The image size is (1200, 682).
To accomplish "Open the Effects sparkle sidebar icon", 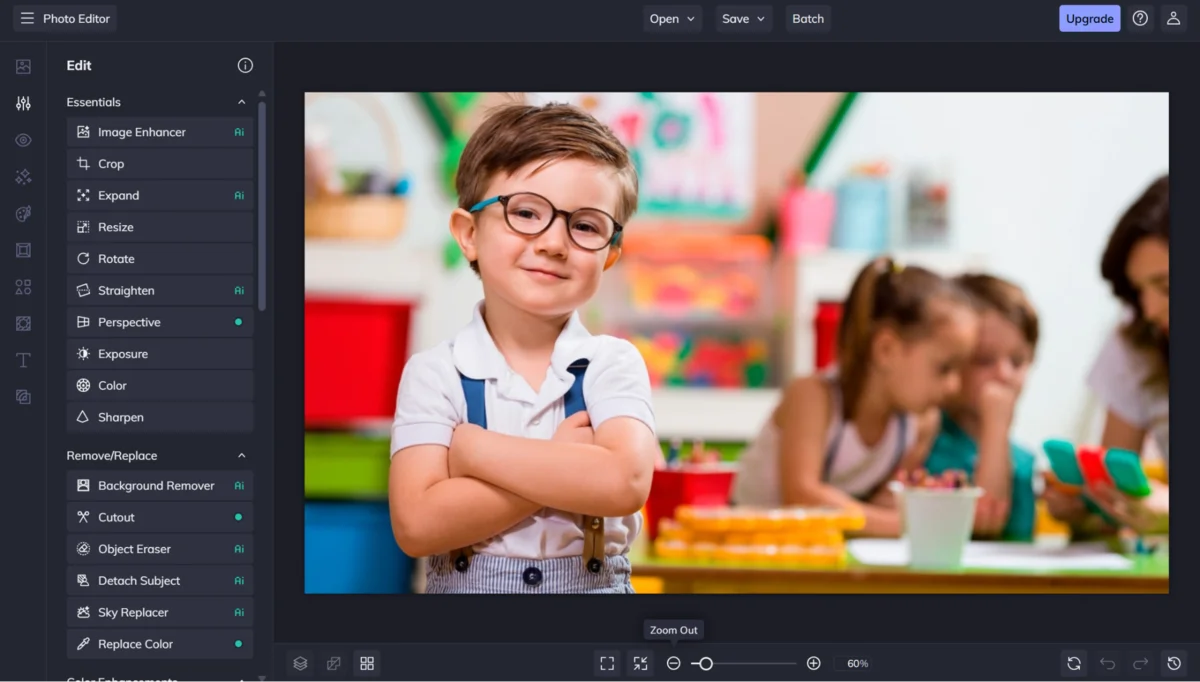I will coord(23,177).
